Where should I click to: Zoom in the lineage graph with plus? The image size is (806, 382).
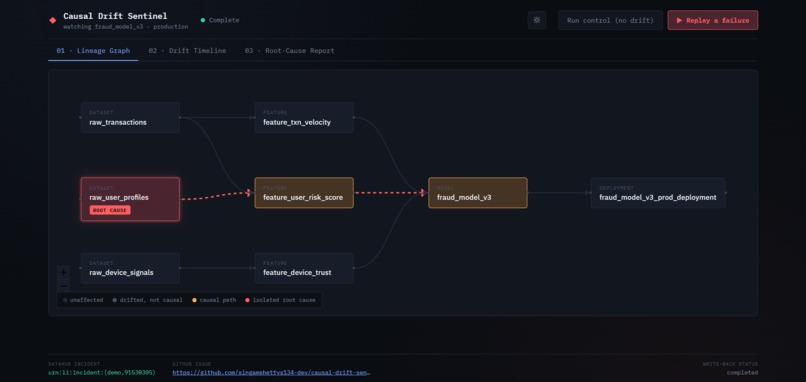[63, 272]
